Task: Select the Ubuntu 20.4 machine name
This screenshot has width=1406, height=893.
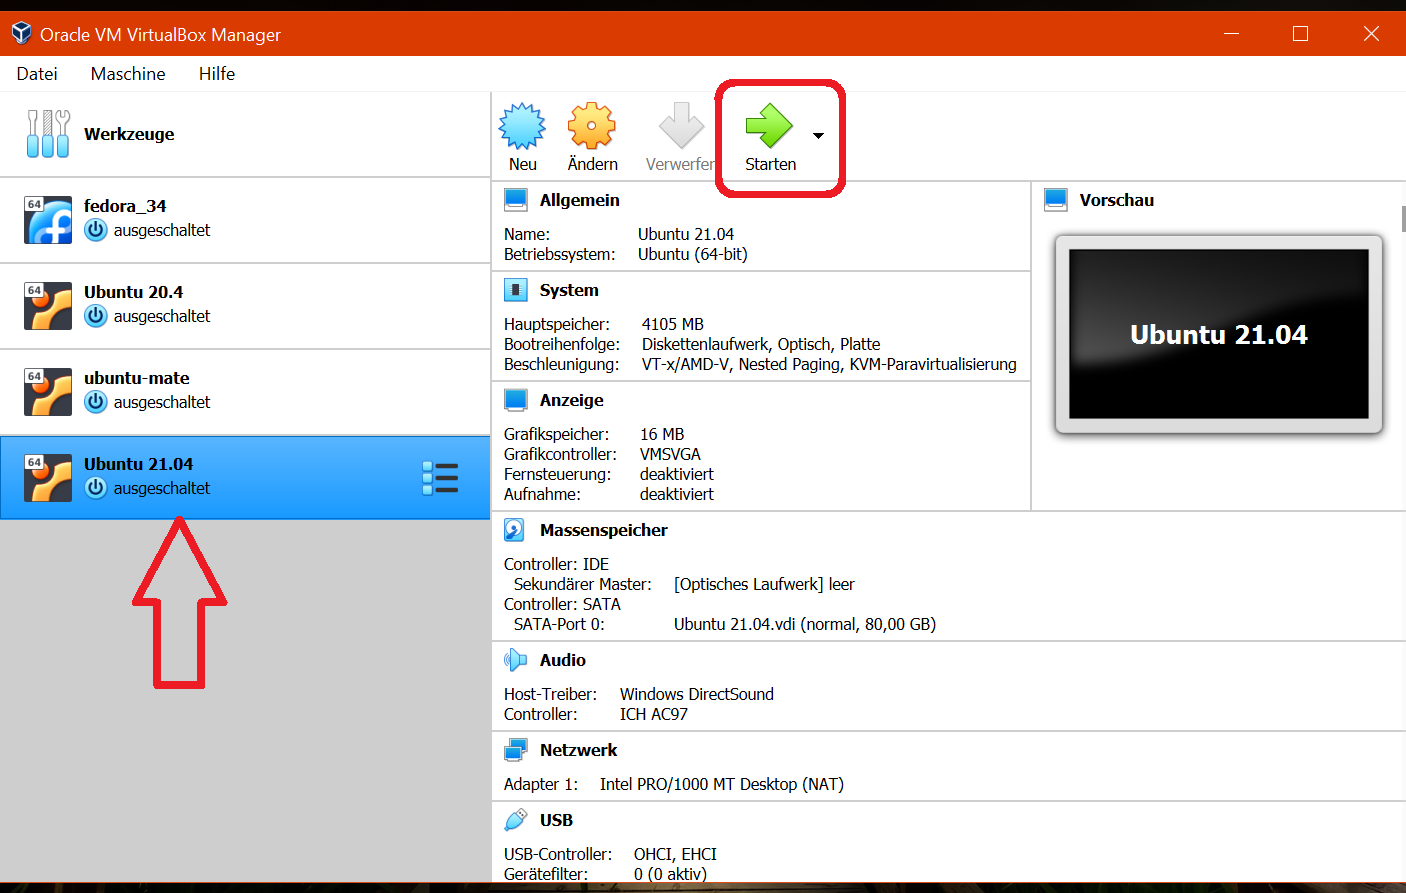Action: tap(134, 292)
